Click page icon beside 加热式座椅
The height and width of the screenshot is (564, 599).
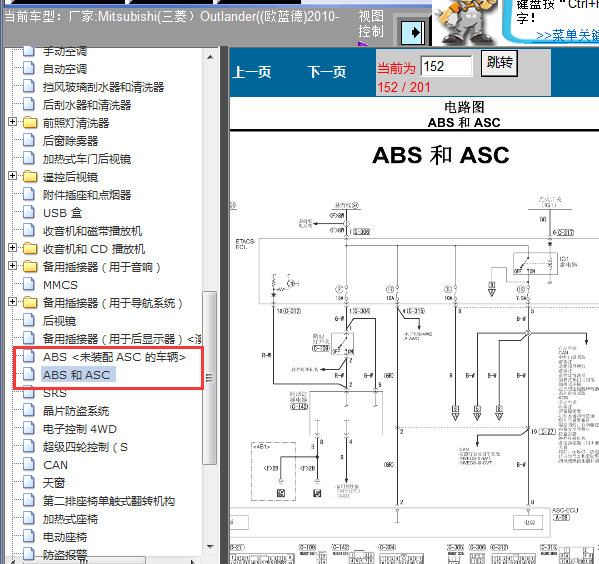point(29,519)
